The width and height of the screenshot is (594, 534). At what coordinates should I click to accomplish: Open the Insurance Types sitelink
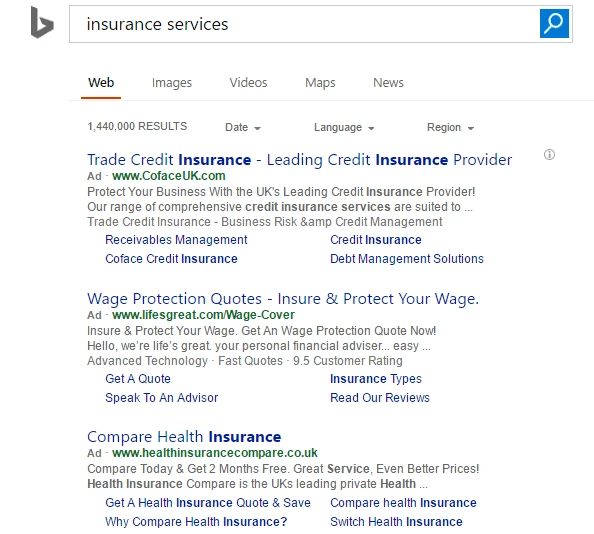click(376, 379)
